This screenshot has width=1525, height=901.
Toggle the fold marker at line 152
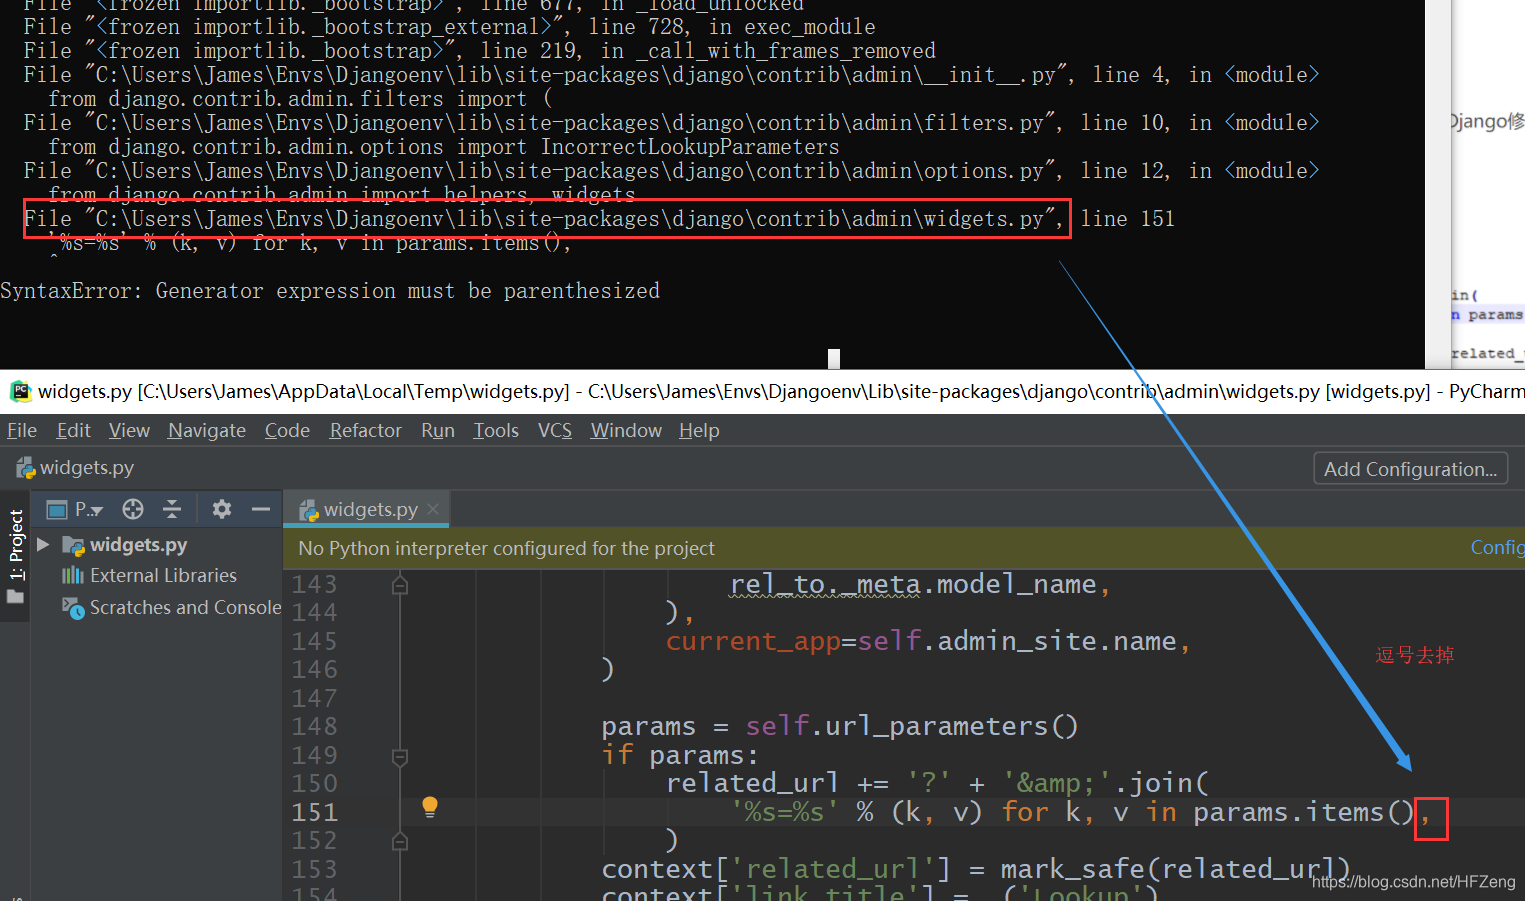point(400,842)
